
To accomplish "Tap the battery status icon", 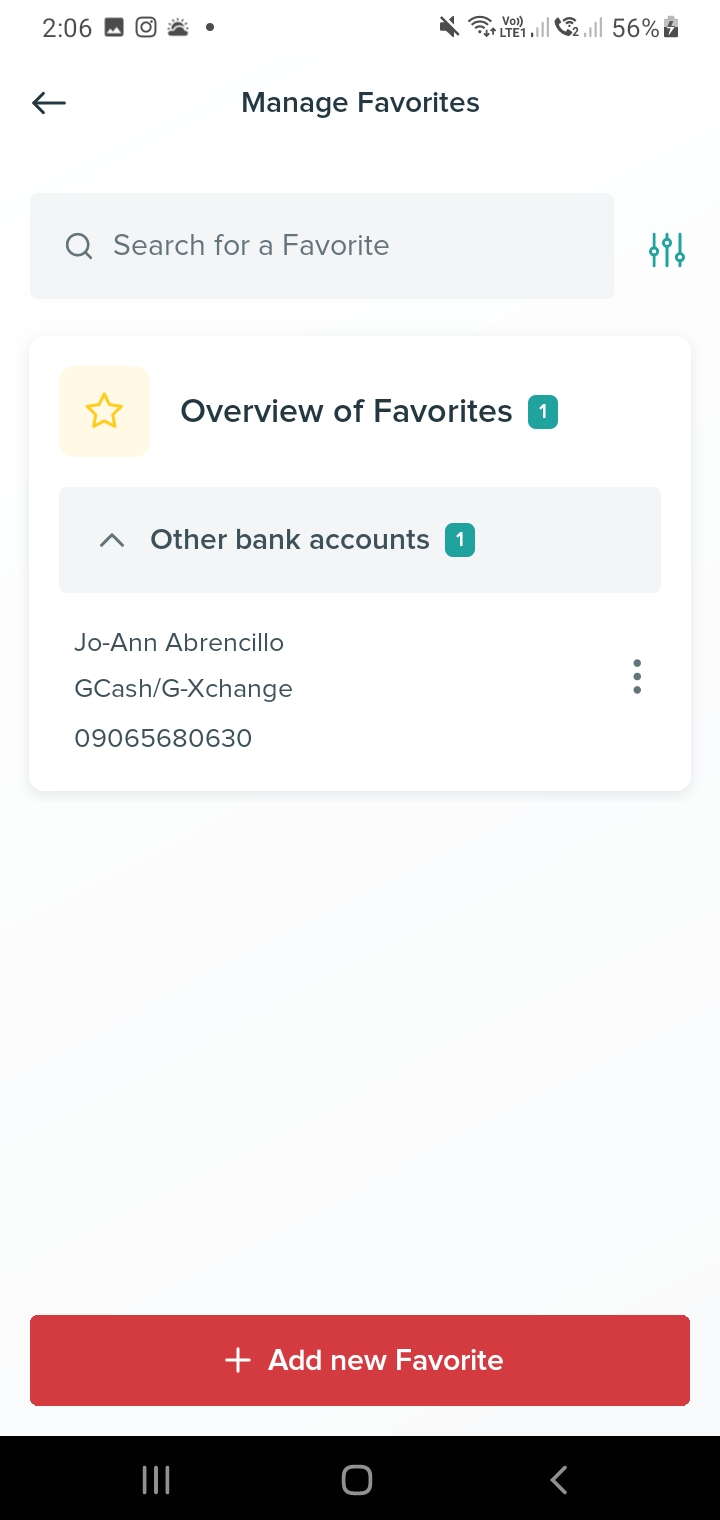I will [x=671, y=28].
